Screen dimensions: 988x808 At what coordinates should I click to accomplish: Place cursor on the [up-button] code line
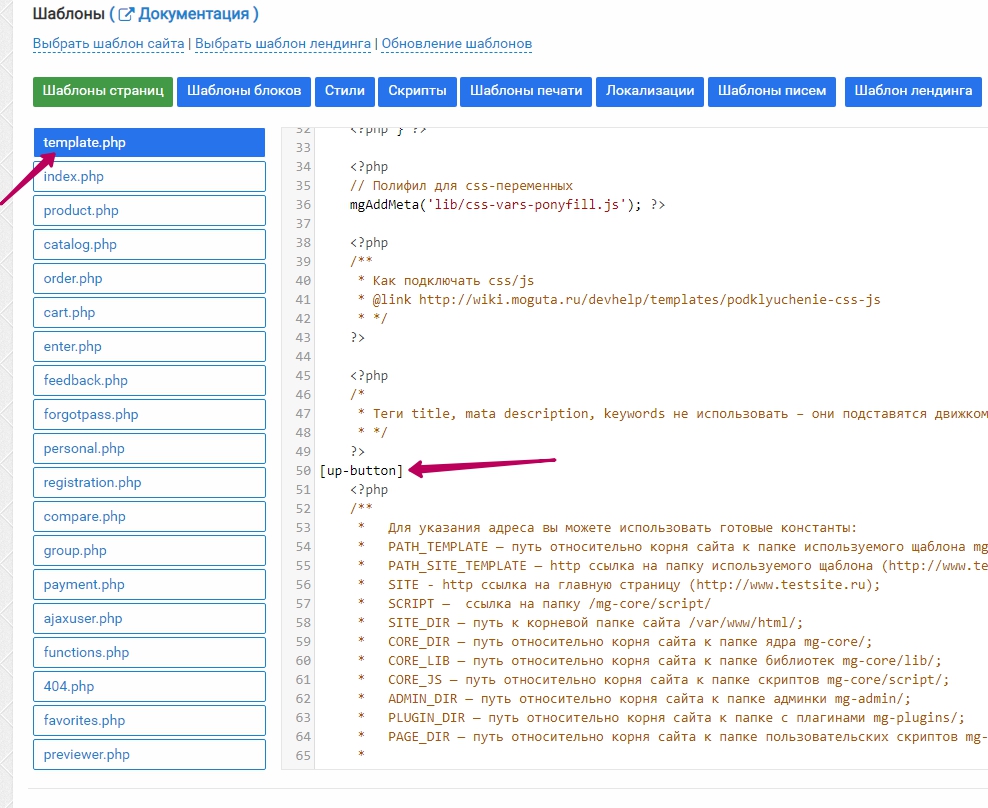pyautogui.click(x=362, y=471)
